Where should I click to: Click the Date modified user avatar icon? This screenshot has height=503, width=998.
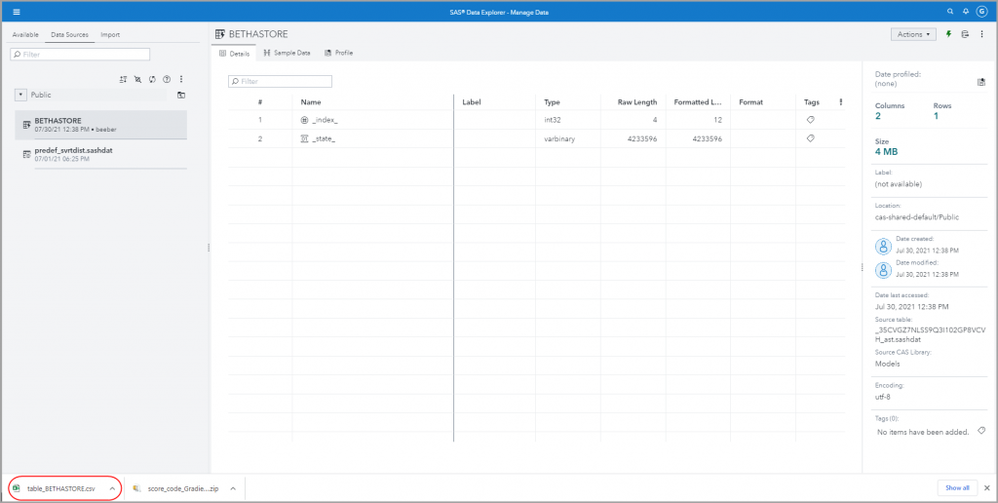pyautogui.click(x=883, y=270)
